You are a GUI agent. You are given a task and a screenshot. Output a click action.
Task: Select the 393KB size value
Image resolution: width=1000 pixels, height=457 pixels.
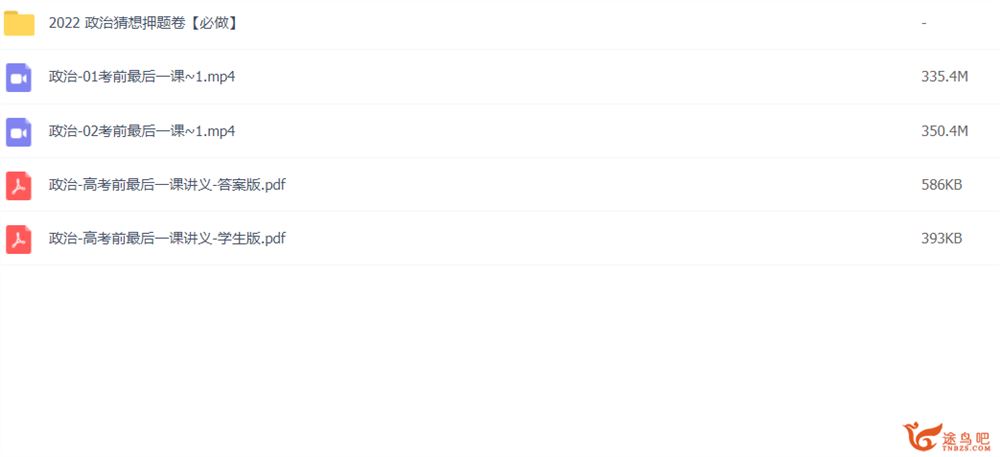tap(941, 239)
